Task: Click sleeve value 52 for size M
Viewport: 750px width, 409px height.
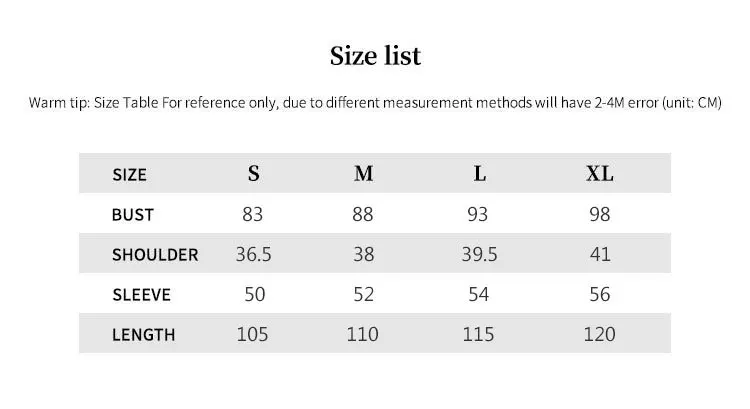Action: pyautogui.click(x=364, y=294)
